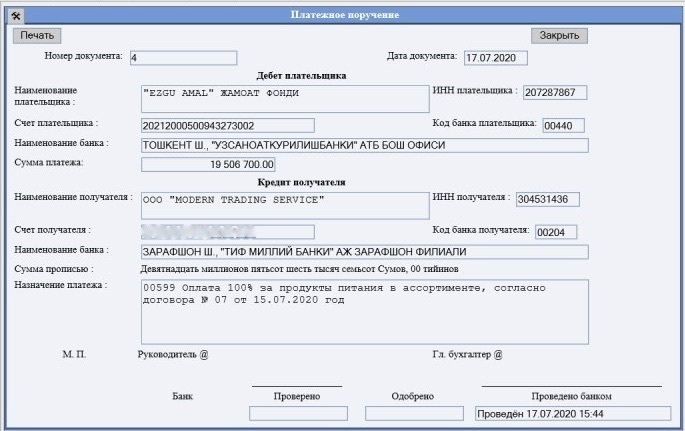Image resolution: width=685 pixels, height=431 pixels.
Task: Click the Наименование получателя text area
Action: (x=285, y=206)
